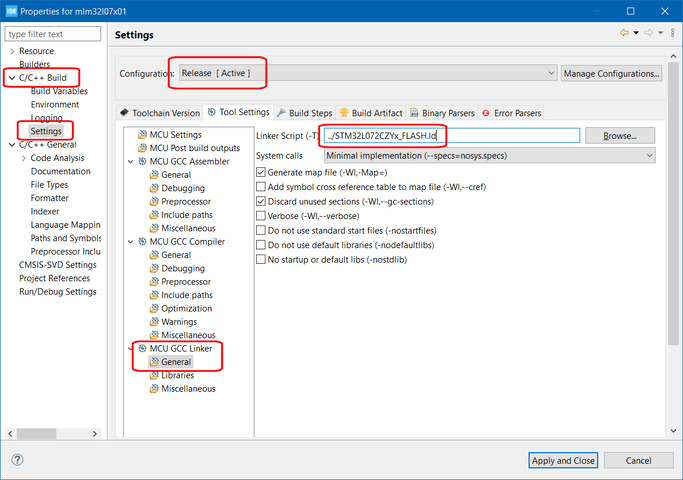This screenshot has width=683, height=480.
Task: Switch to the Build Steps tab
Action: click(305, 113)
